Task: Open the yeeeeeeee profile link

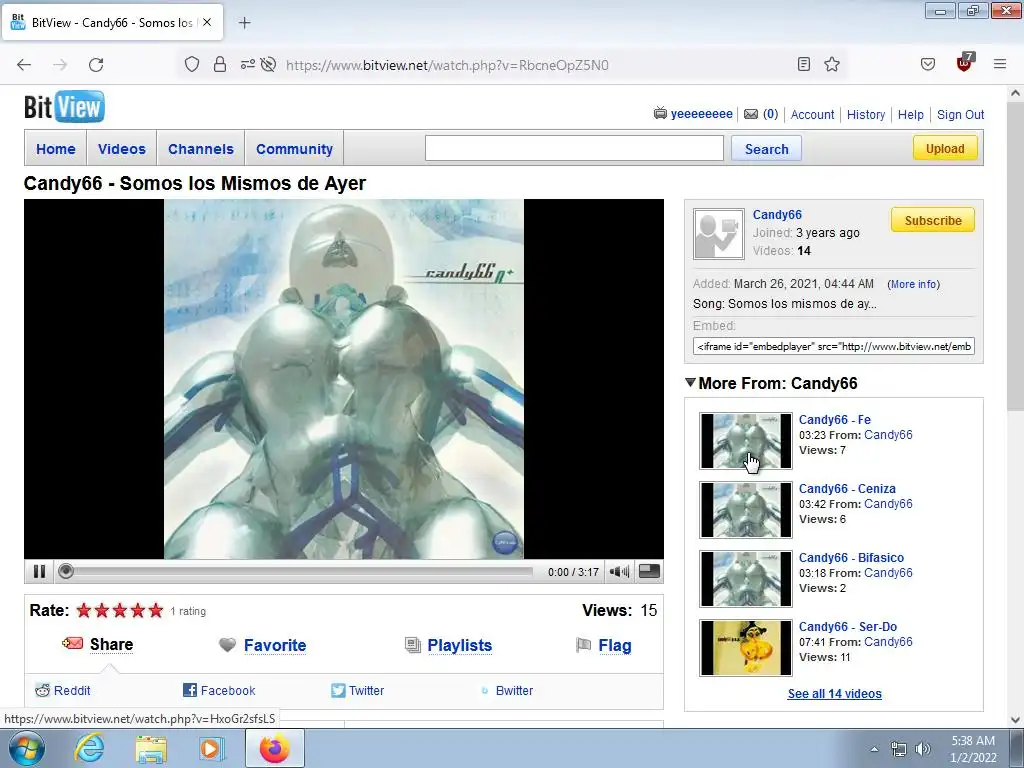Action: pos(701,114)
